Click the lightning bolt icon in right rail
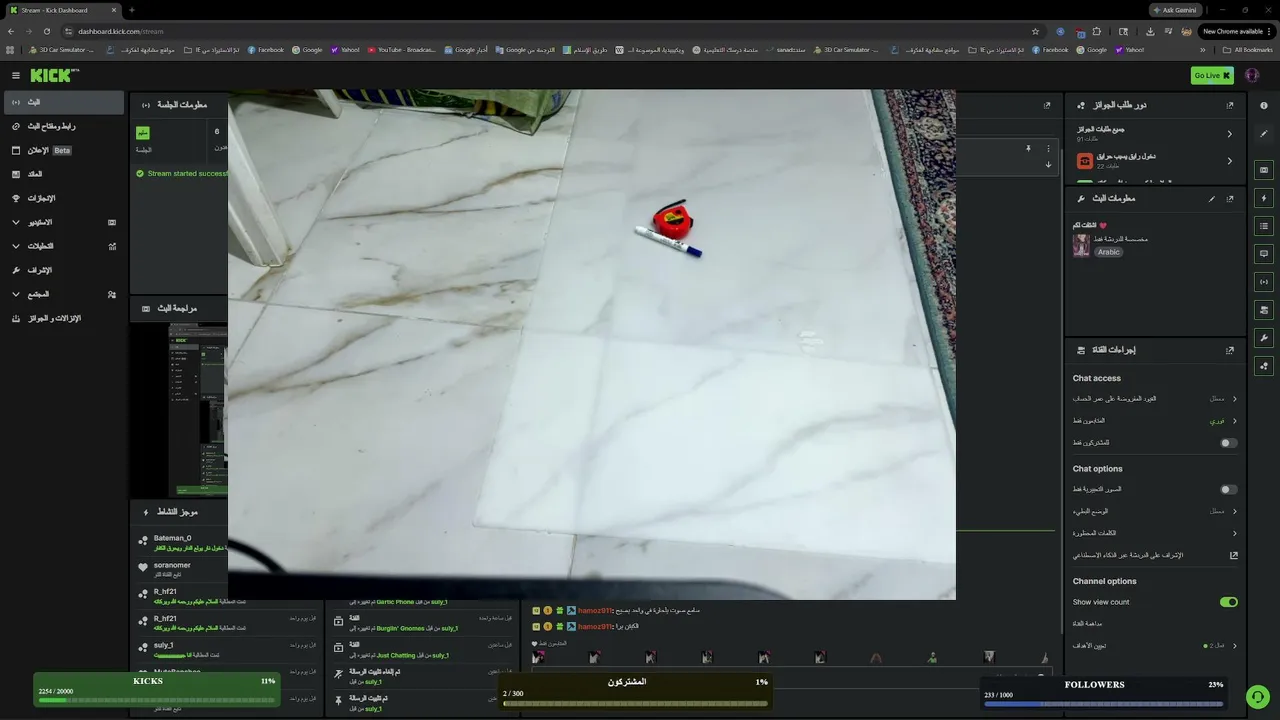The width and height of the screenshot is (1280, 720). click(x=1264, y=198)
